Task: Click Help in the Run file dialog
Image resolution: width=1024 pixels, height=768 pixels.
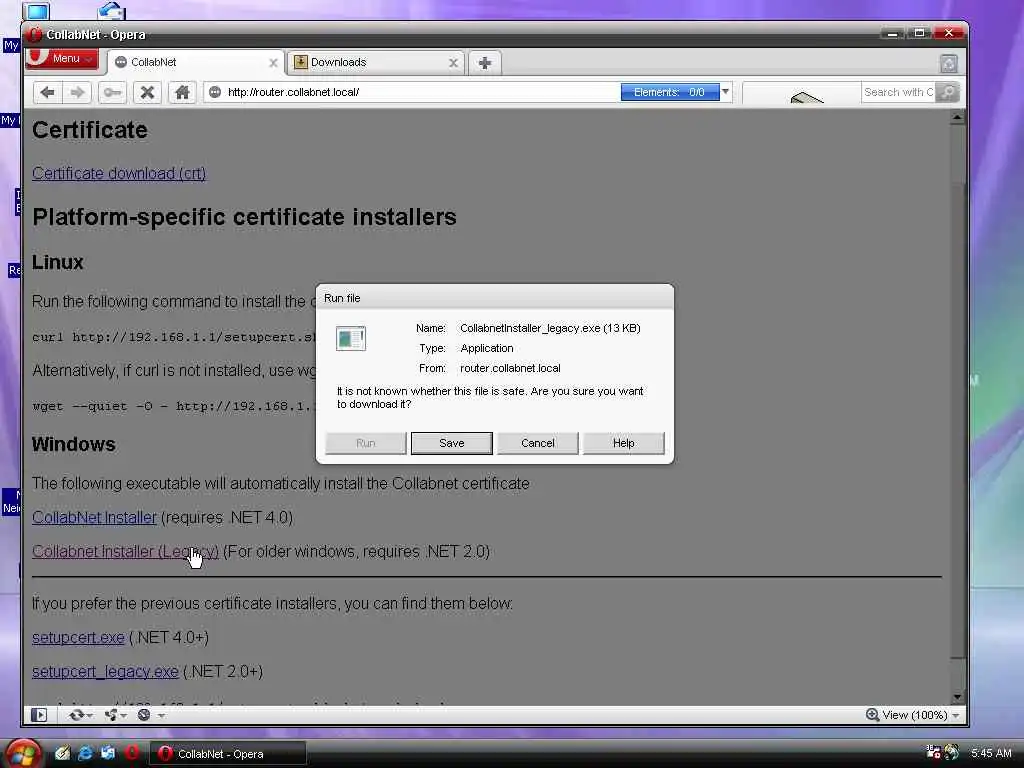Action: point(623,443)
